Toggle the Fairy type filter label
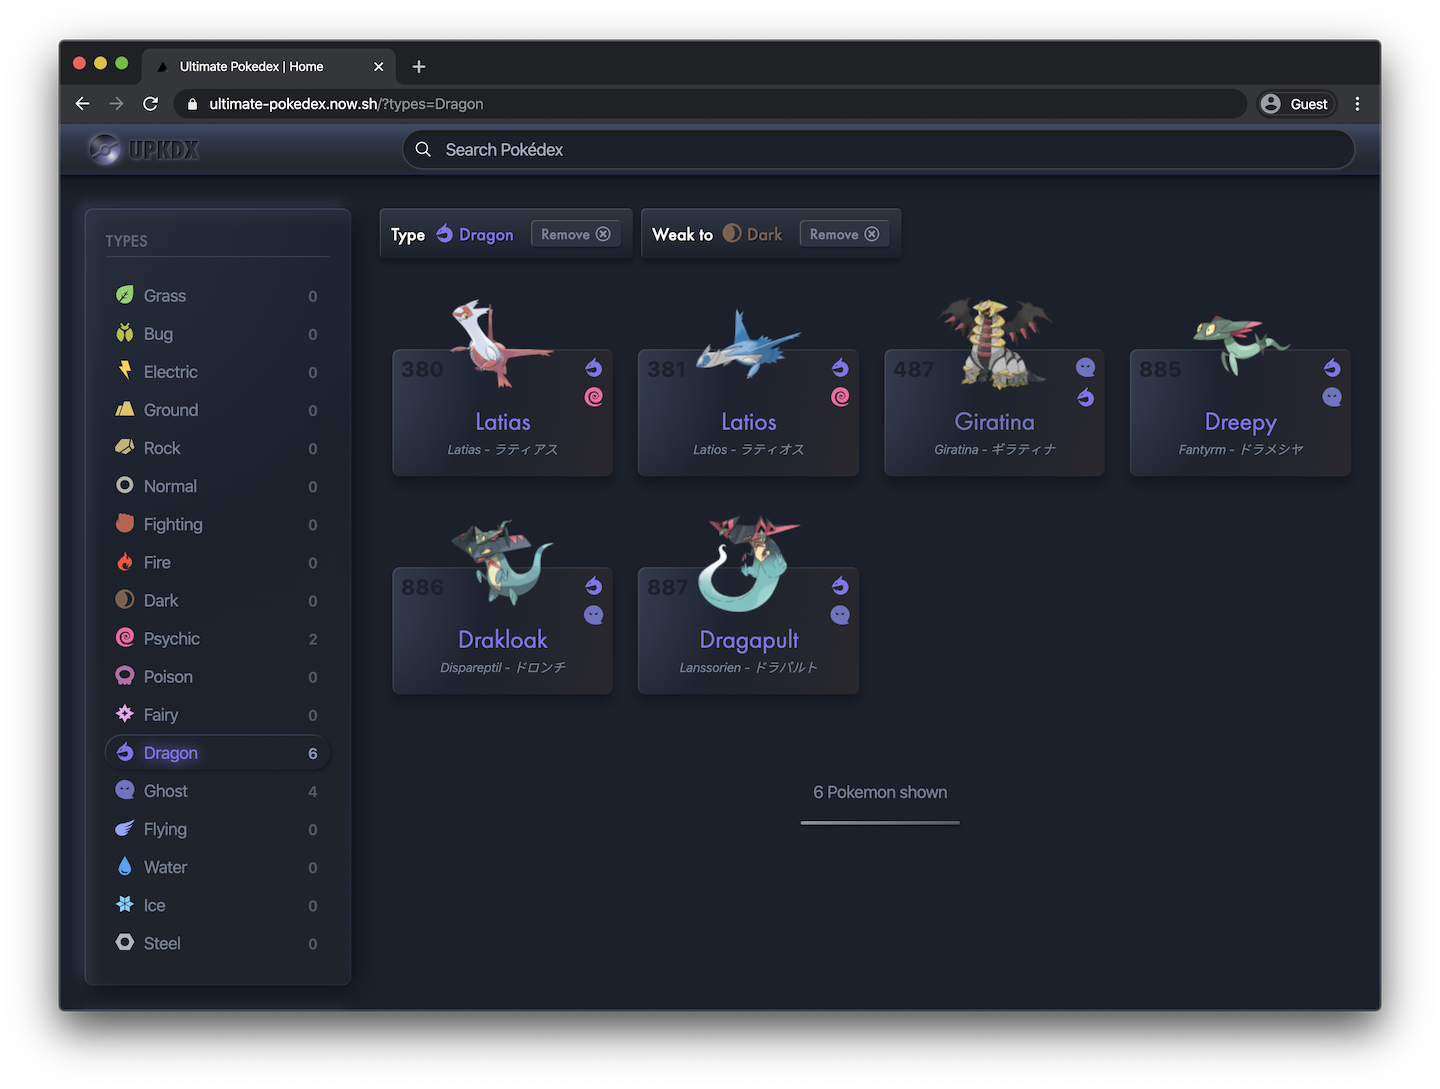This screenshot has height=1089, width=1440. [161, 715]
